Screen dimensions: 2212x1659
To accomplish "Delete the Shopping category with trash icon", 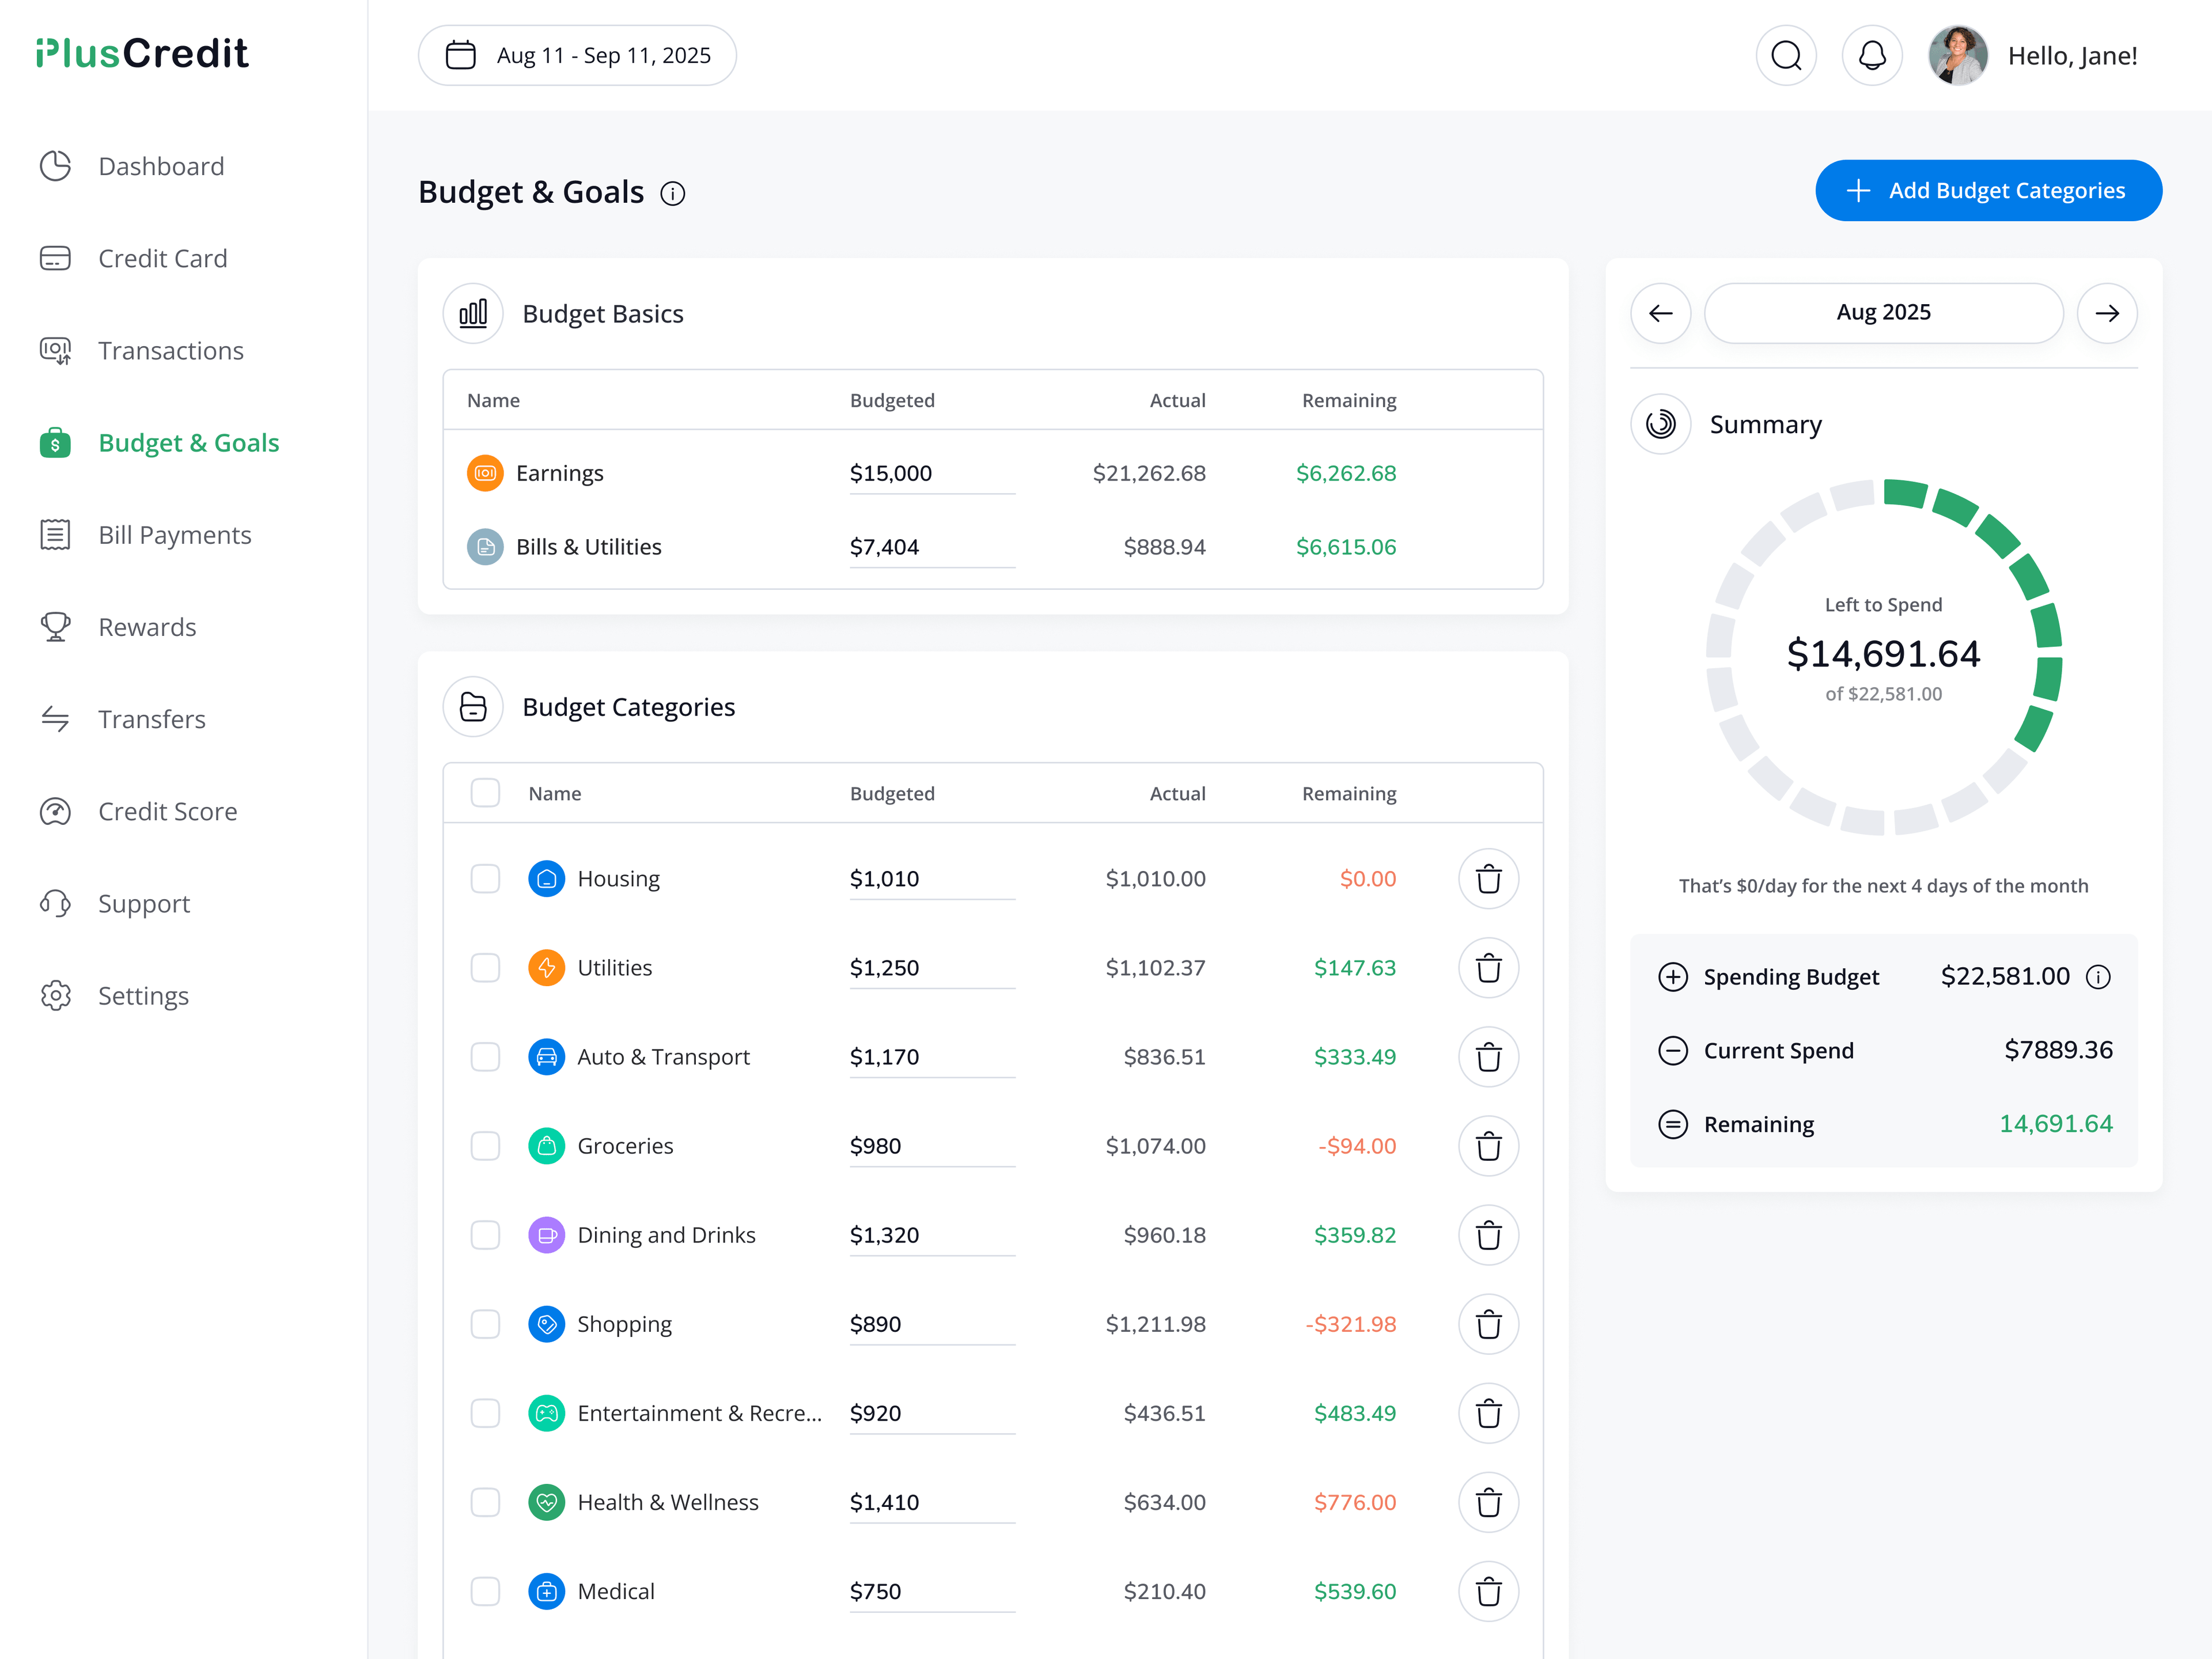I will tap(1488, 1324).
